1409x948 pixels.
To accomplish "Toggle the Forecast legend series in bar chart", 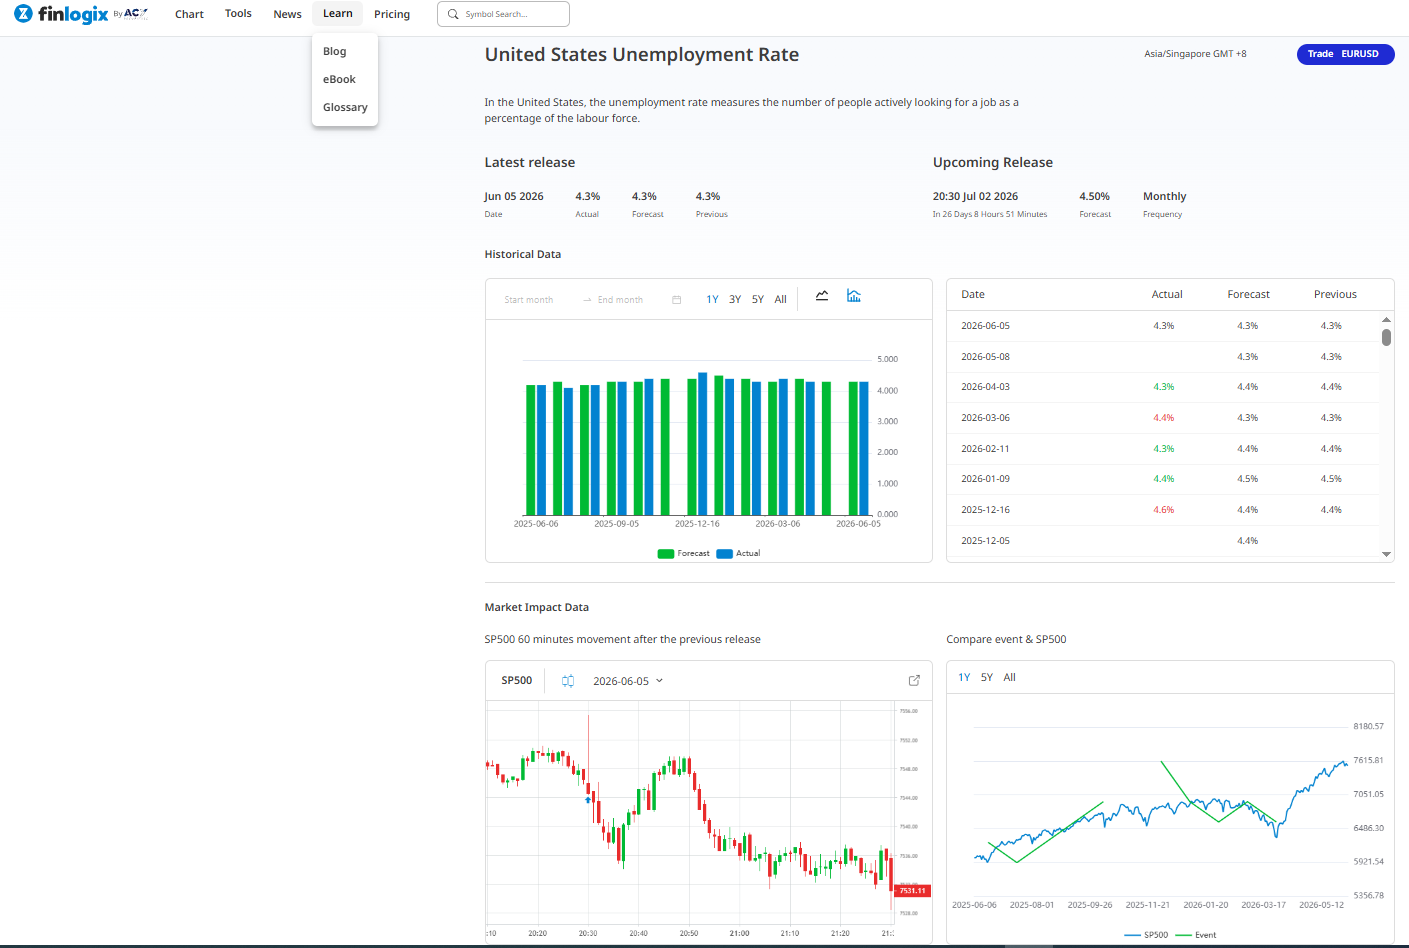I will click(x=684, y=553).
